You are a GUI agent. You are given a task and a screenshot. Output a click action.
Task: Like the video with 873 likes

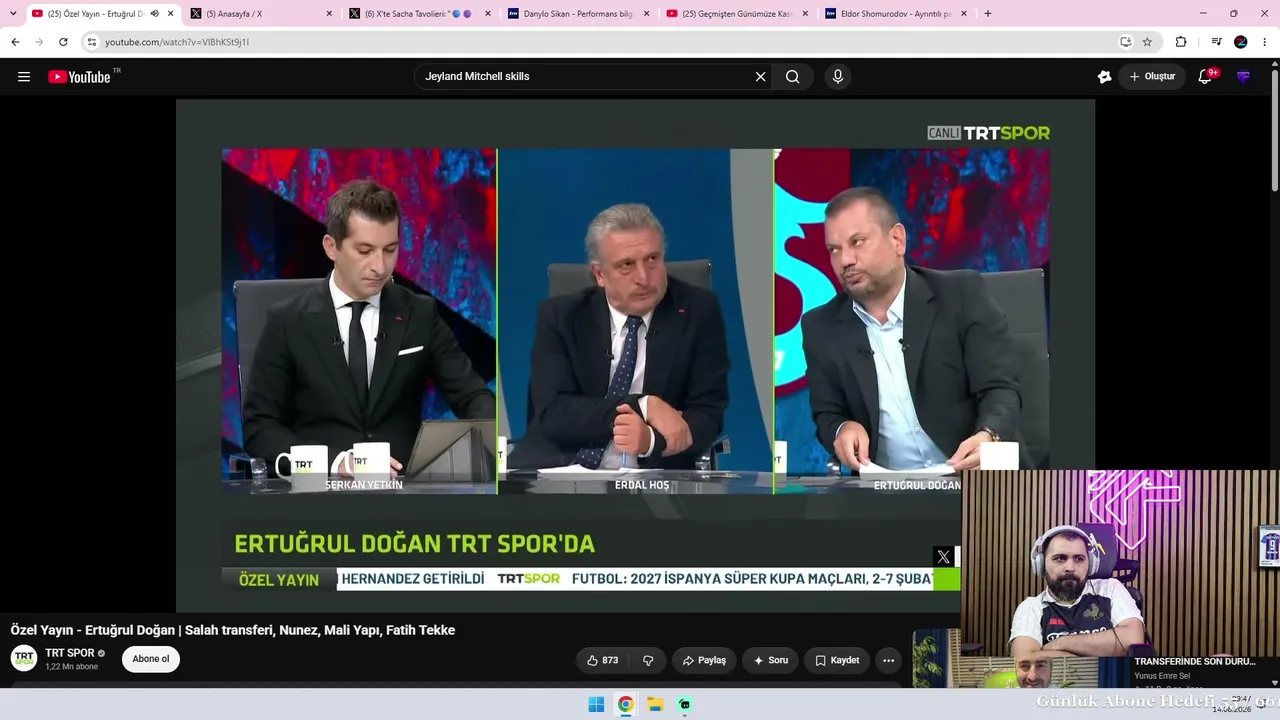point(602,660)
